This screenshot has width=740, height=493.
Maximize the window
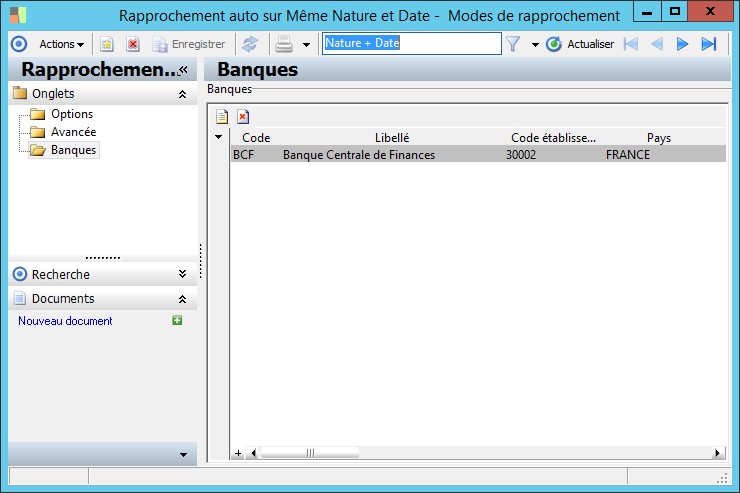tap(675, 12)
